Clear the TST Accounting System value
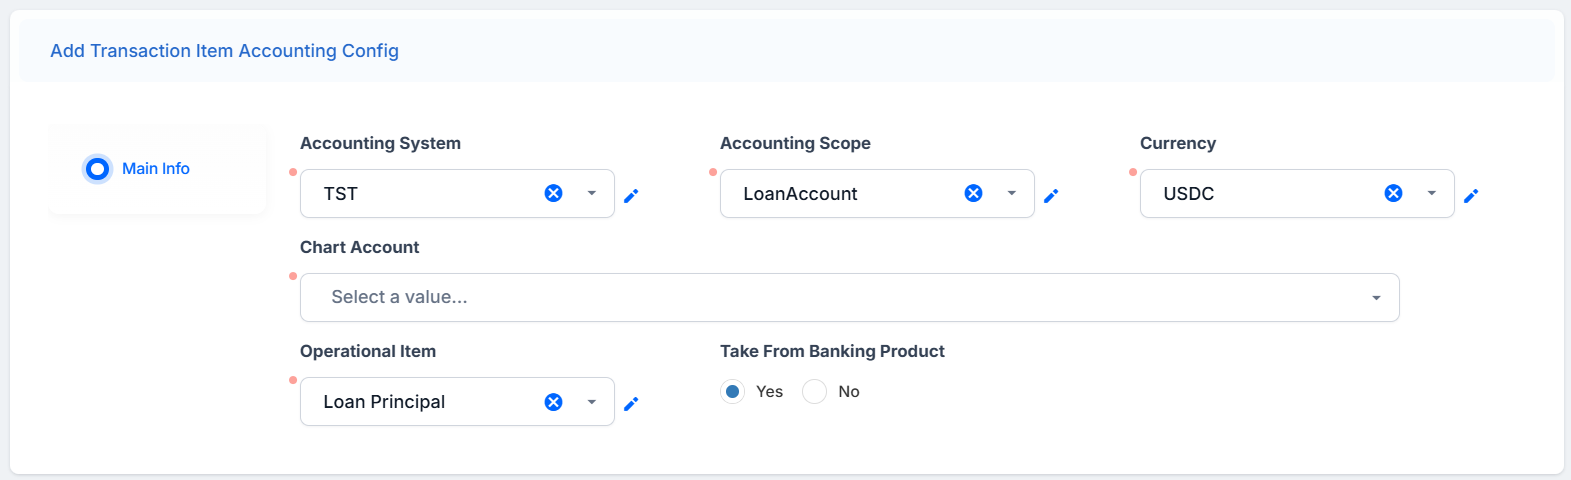Screen dimensions: 1571x480 [x=553, y=193]
